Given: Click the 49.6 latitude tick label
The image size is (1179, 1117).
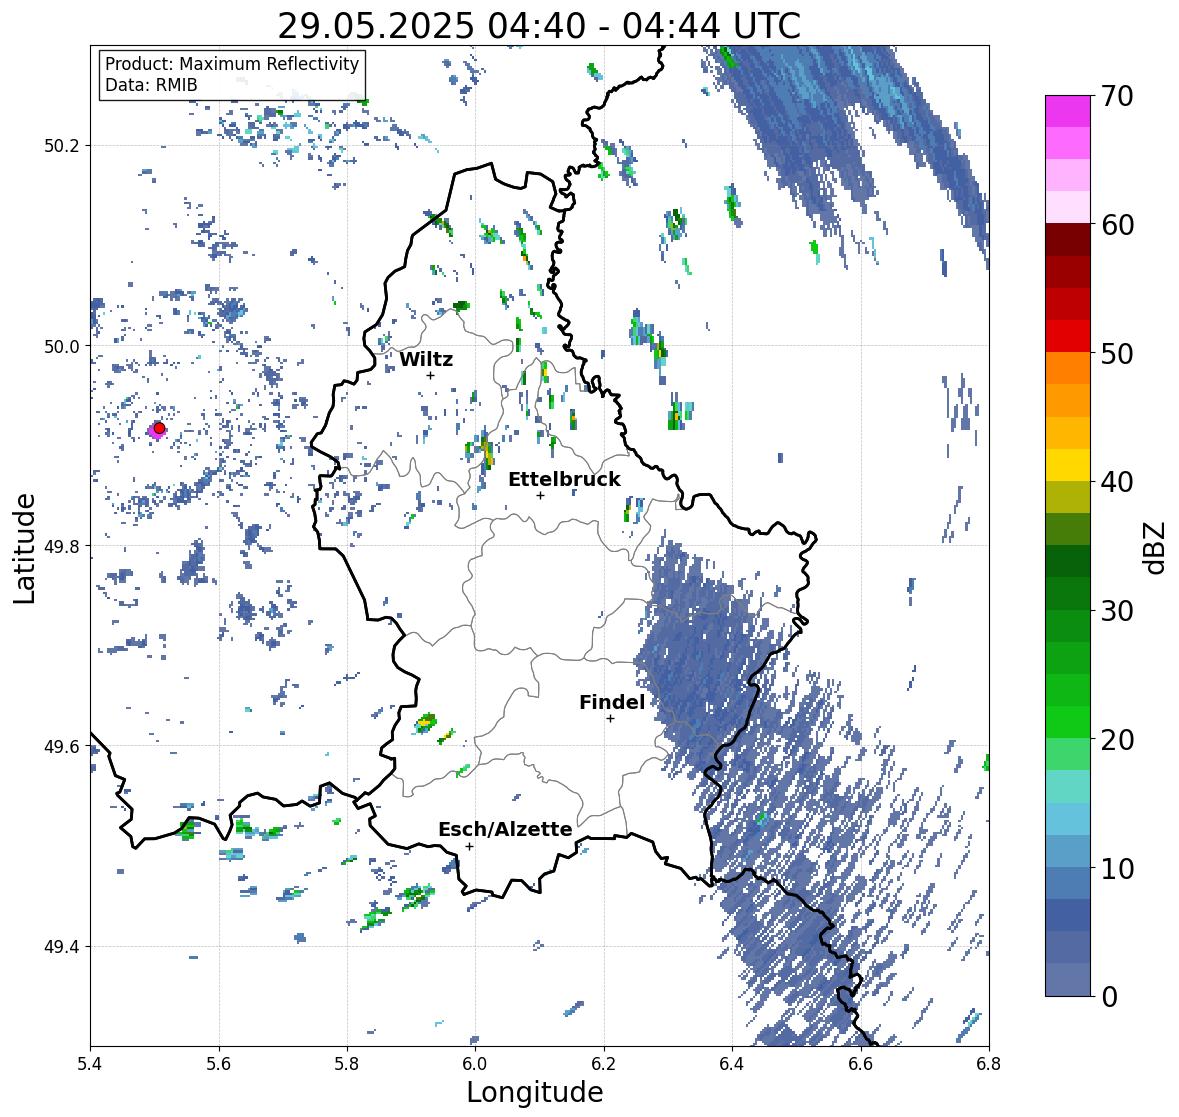Looking at the screenshot, I should pos(60,746).
